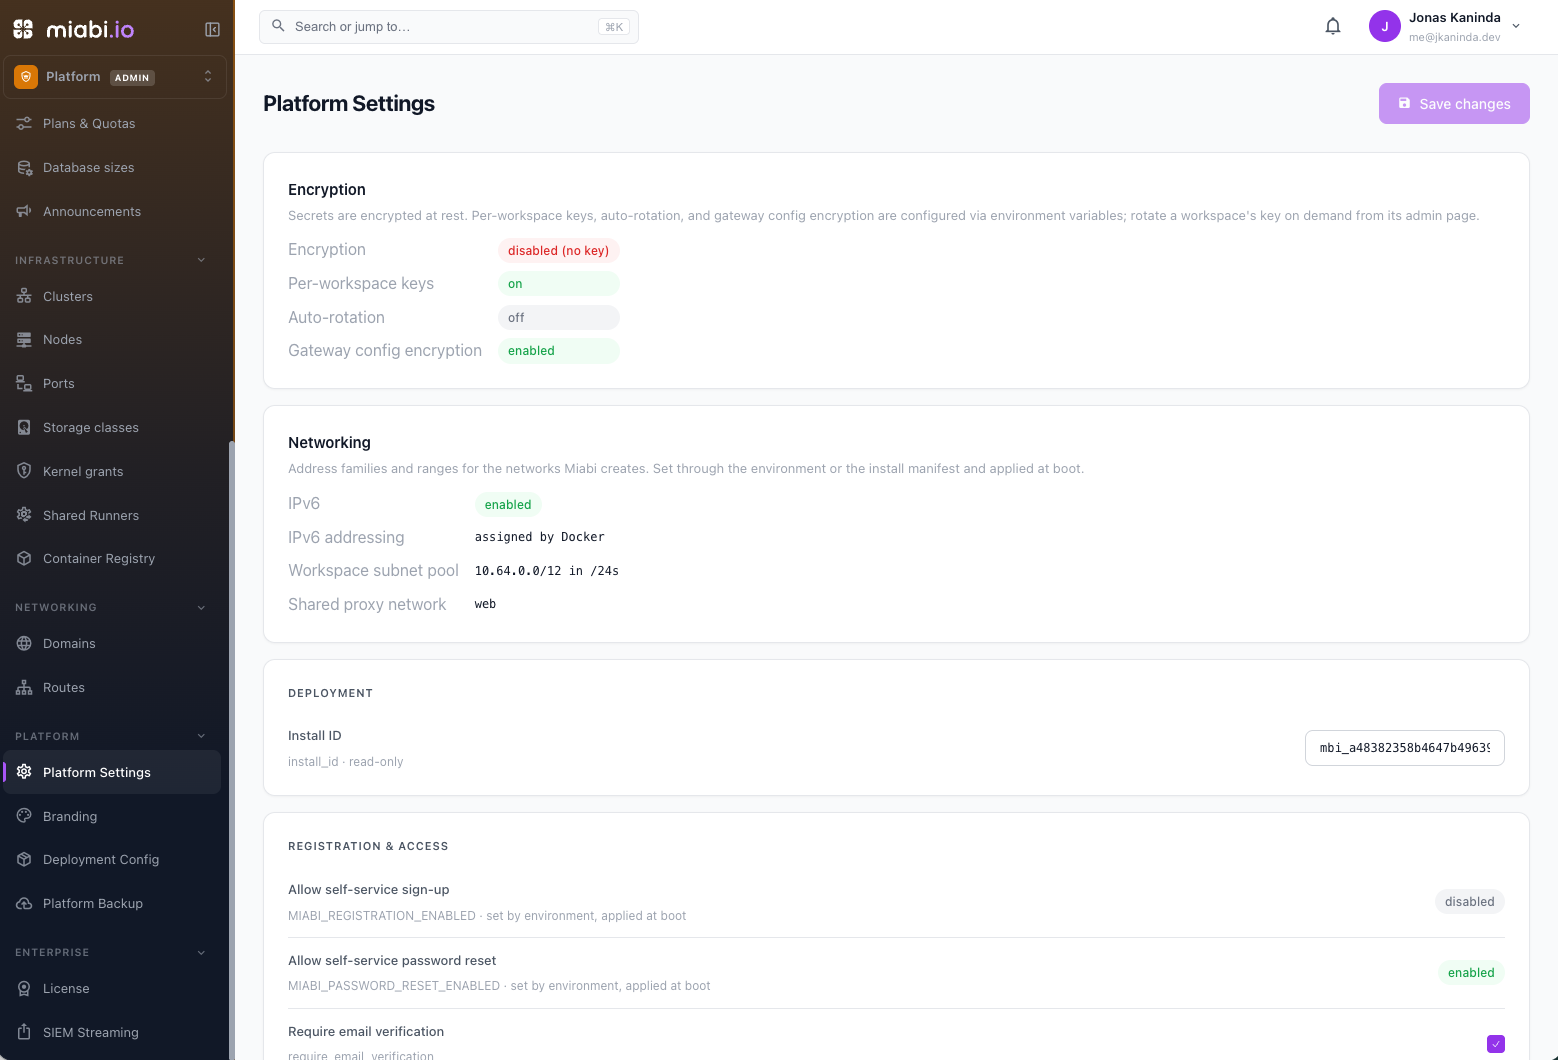This screenshot has height=1060, width=1558.
Task: Open the Platform workspace switcher
Action: pos(115,77)
